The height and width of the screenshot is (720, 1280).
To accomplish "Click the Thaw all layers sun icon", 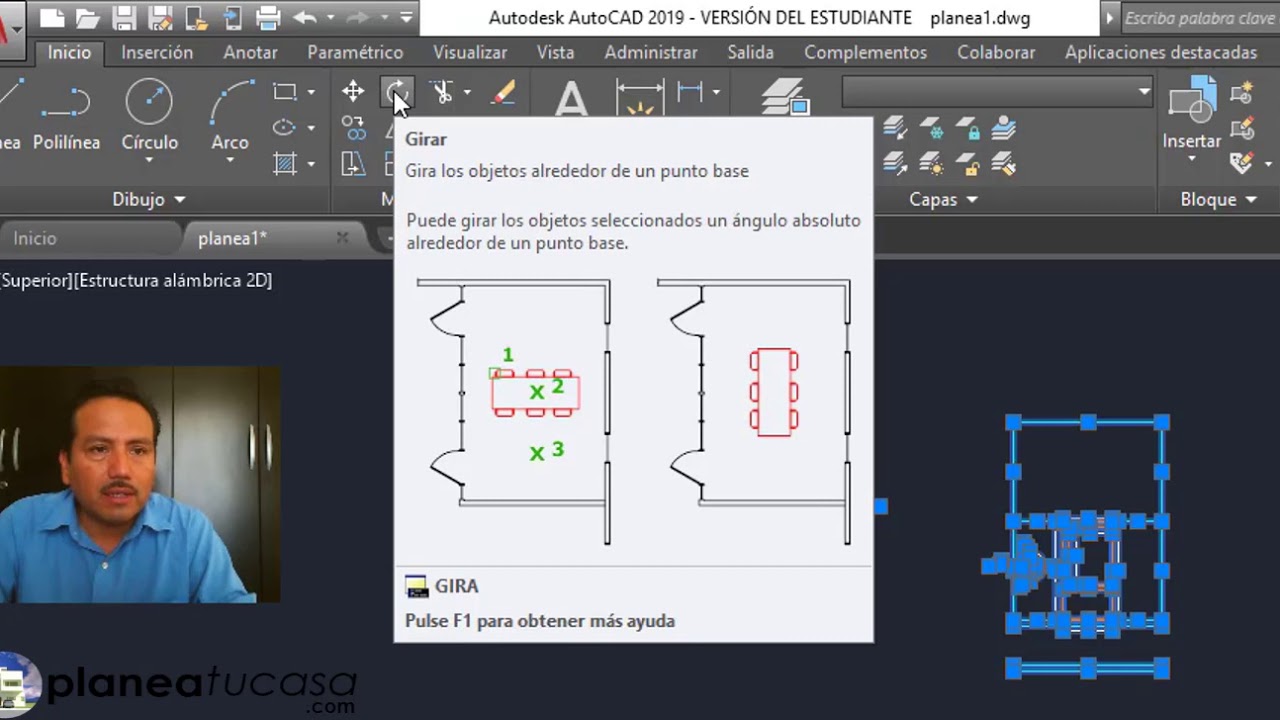I will click(931, 163).
